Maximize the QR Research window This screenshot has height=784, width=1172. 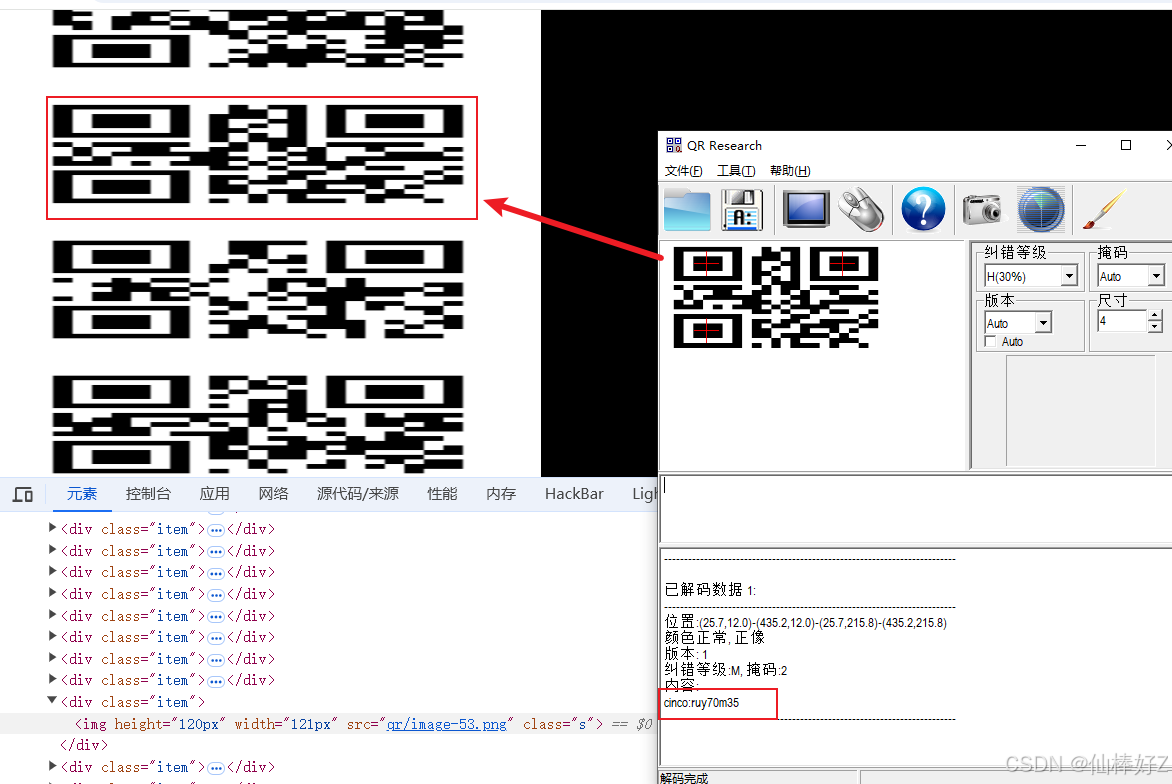tap(1126, 145)
